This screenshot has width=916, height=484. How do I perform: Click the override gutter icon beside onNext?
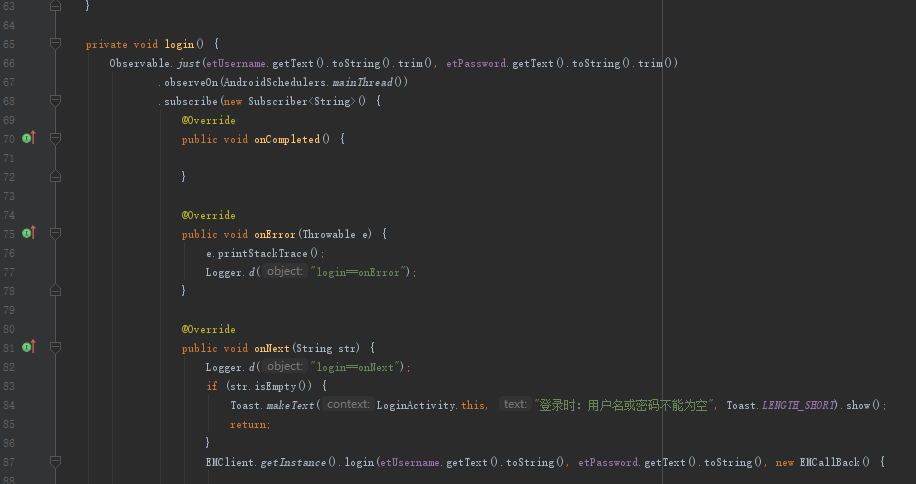(x=29, y=347)
